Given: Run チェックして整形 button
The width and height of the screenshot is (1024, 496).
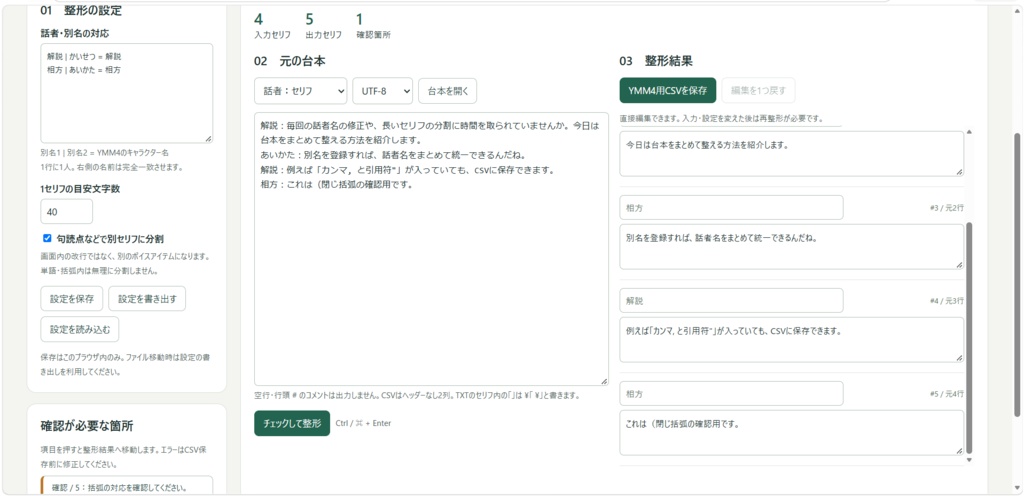Looking at the screenshot, I should [292, 423].
